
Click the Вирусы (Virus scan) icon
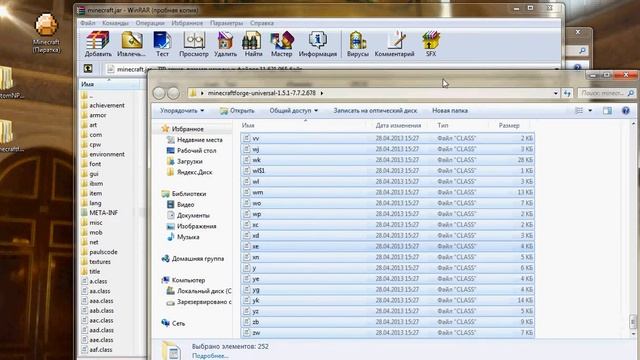[358, 44]
